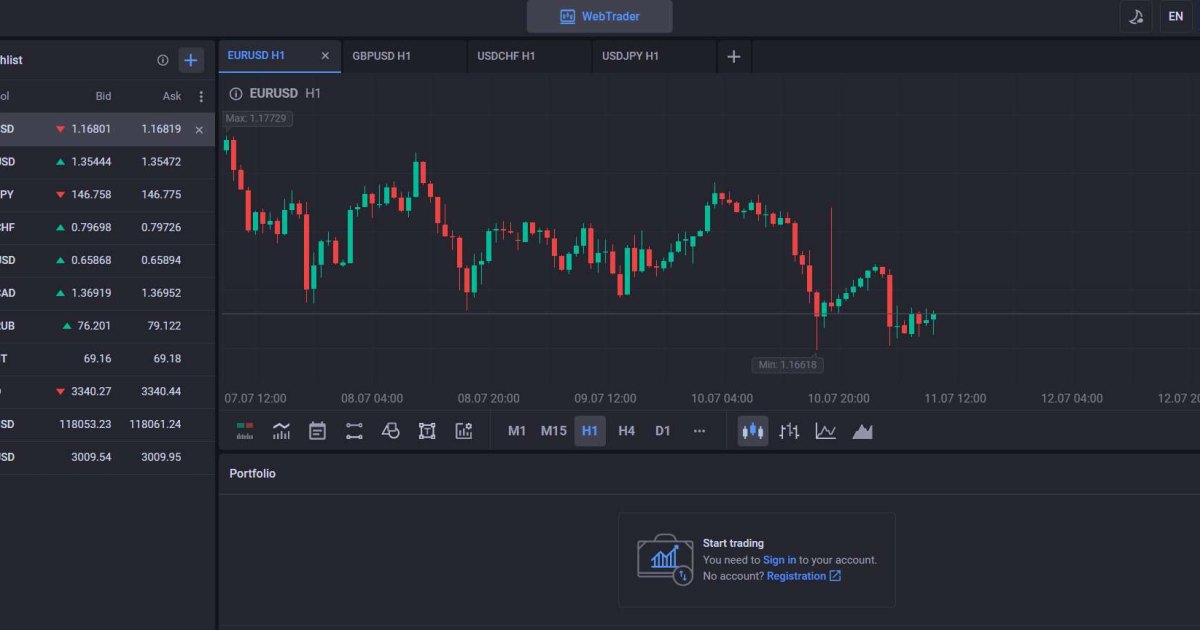Switch chart to bar style

pos(789,431)
